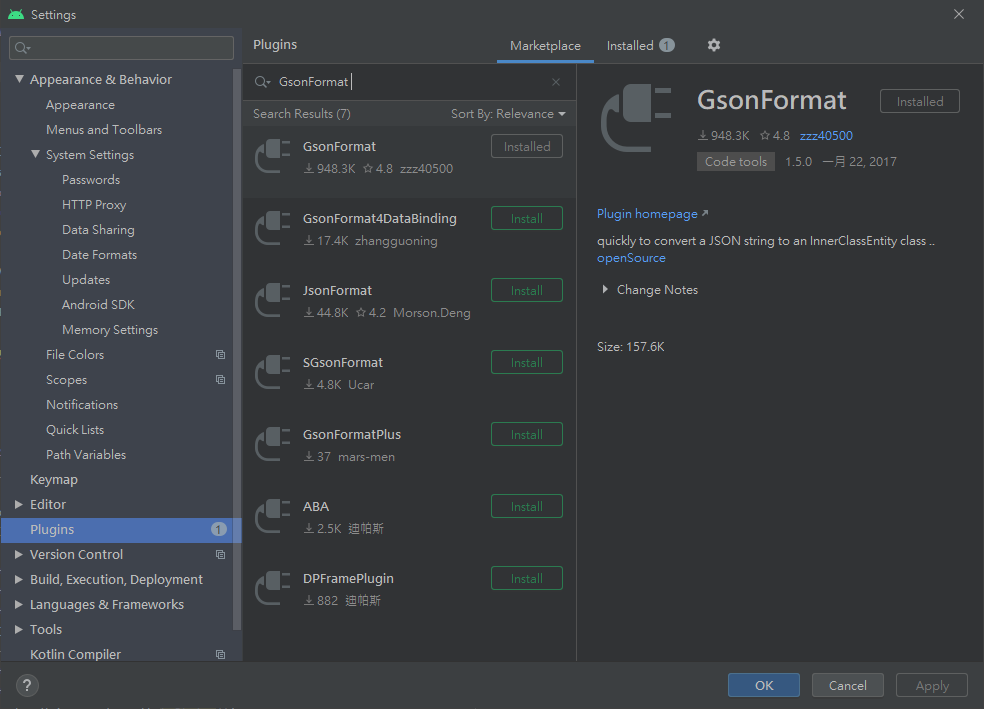Viewport: 984px width, 709px height.
Task: Open the plugin search history magnifier icon
Action: 262,82
